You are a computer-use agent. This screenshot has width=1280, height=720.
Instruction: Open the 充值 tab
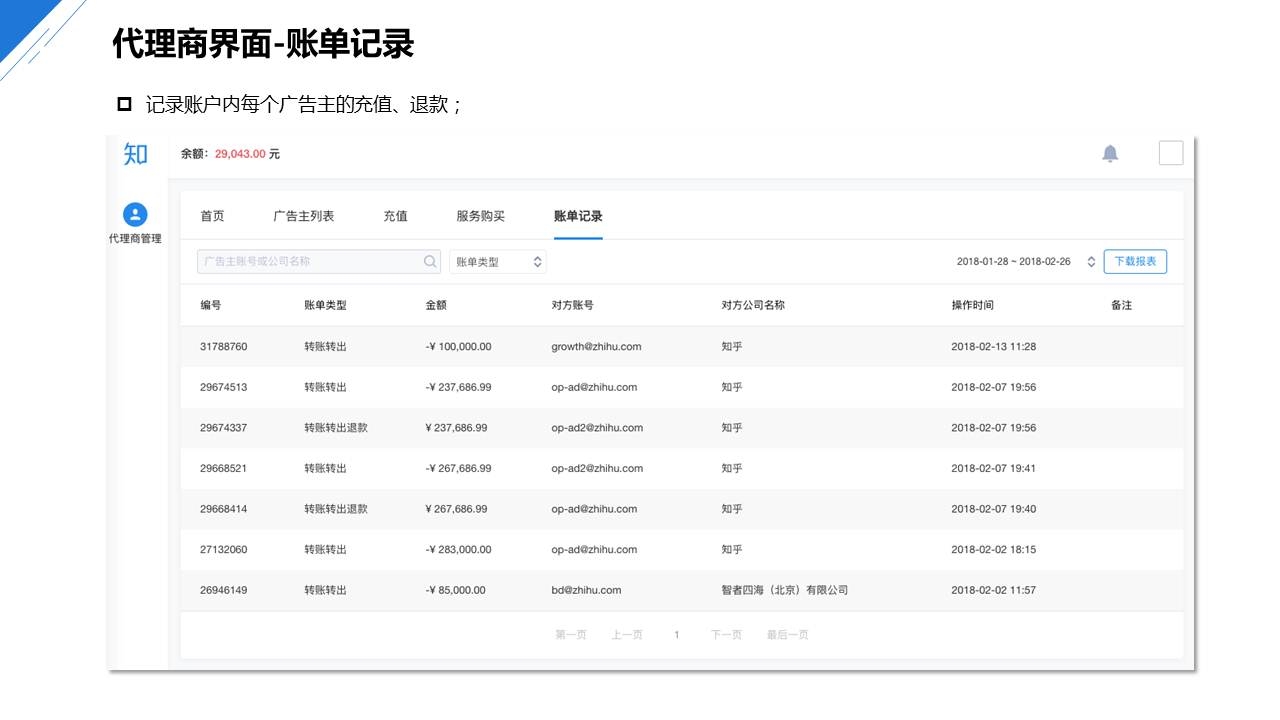tap(395, 216)
